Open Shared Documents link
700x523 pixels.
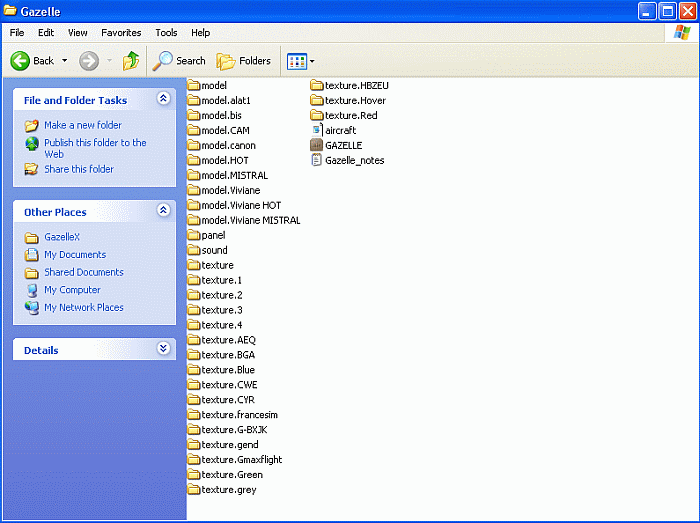click(x=84, y=272)
